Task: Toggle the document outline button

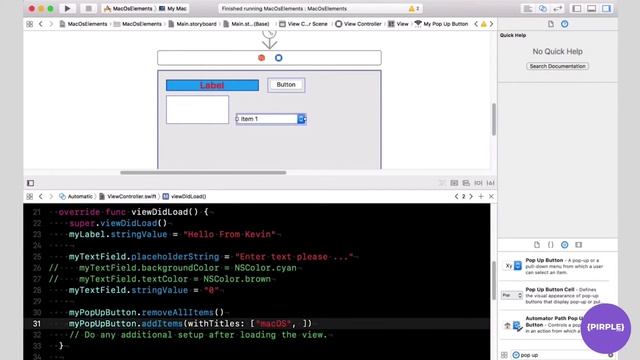Action: click(31, 183)
